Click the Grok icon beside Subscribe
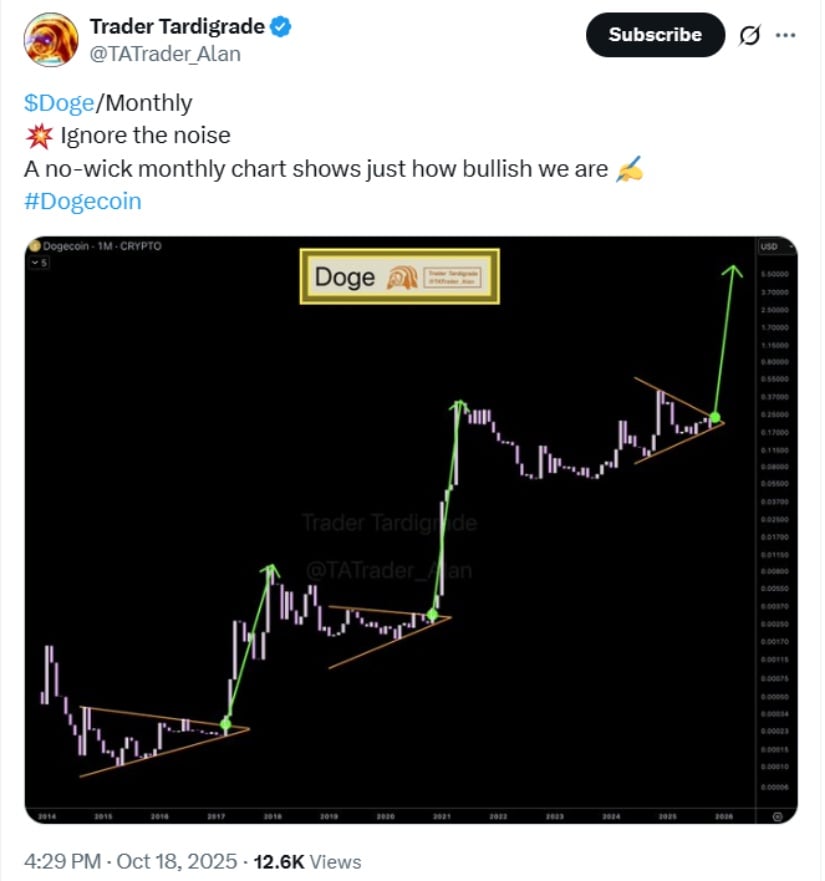Viewport: 825px width, 881px height. [749, 35]
